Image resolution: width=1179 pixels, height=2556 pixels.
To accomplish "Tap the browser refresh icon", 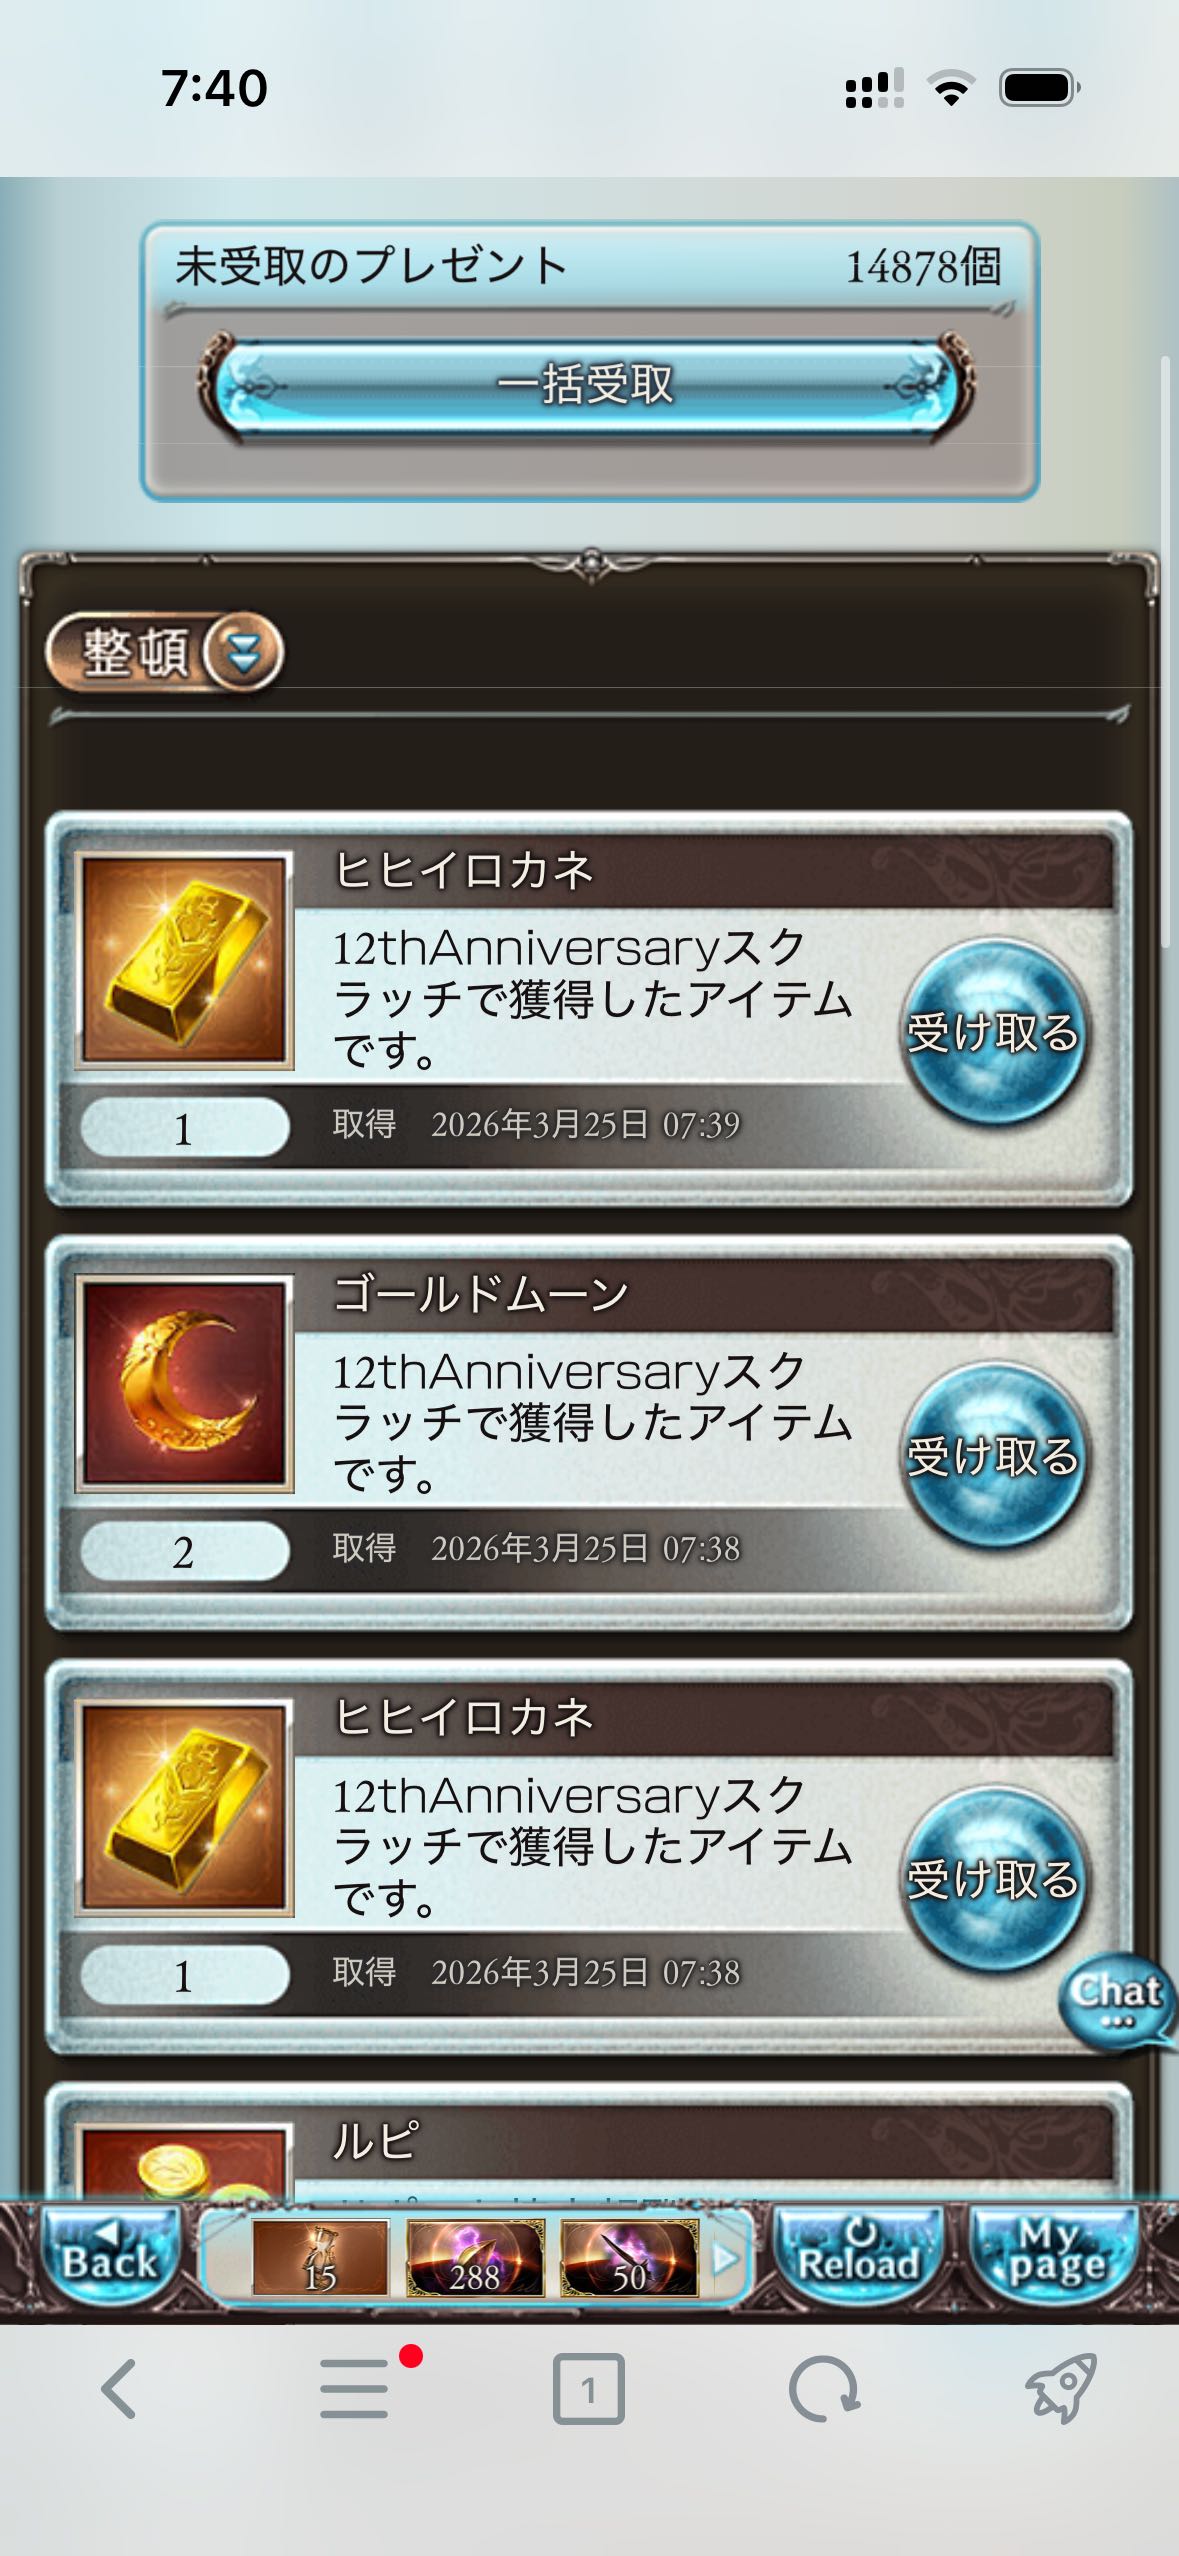I will point(823,2388).
